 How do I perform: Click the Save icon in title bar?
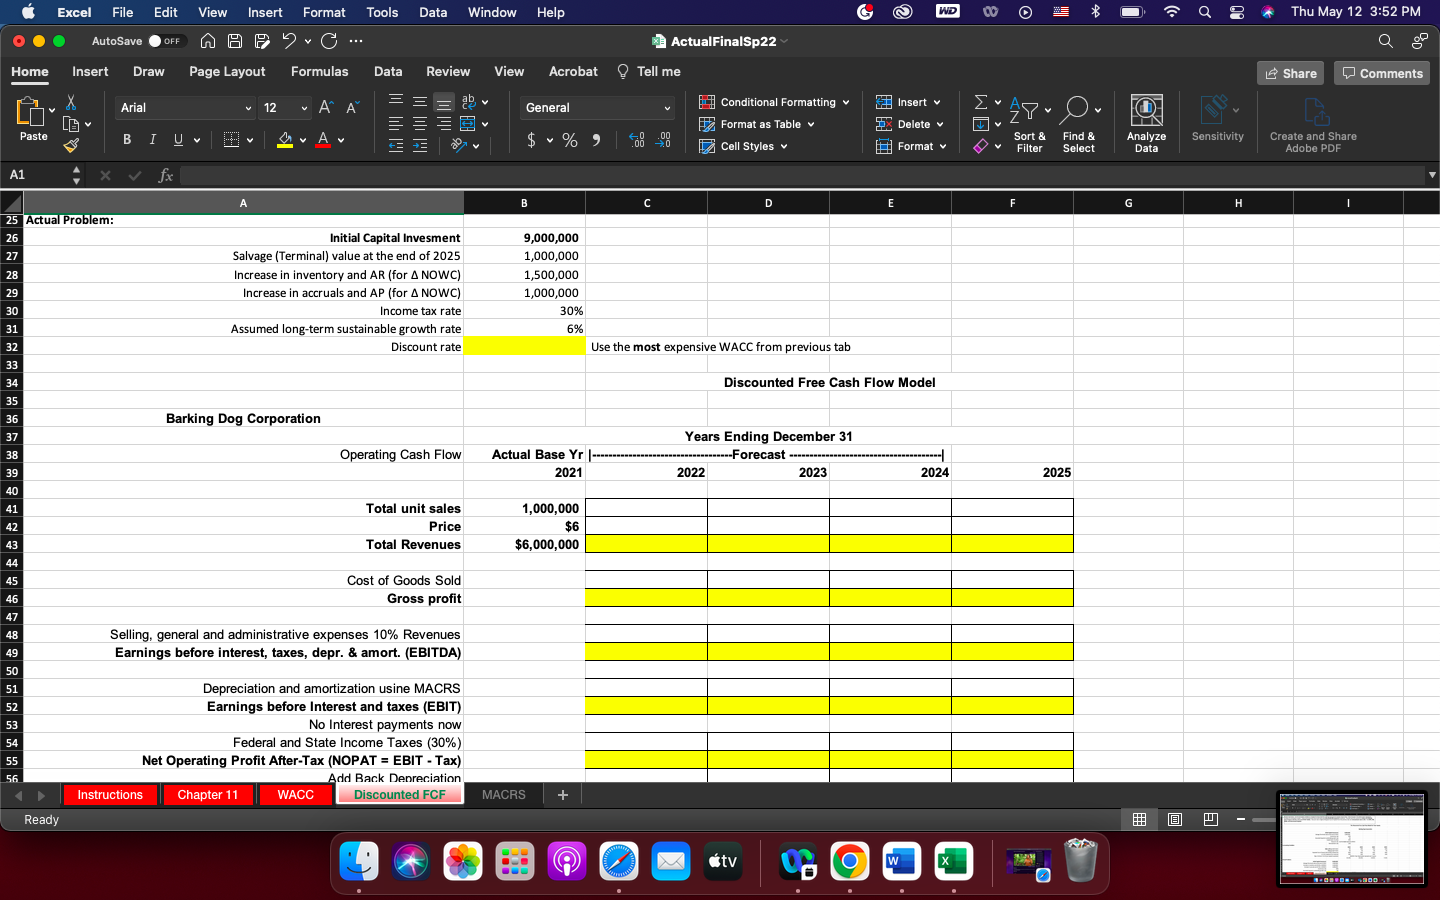pyautogui.click(x=235, y=41)
